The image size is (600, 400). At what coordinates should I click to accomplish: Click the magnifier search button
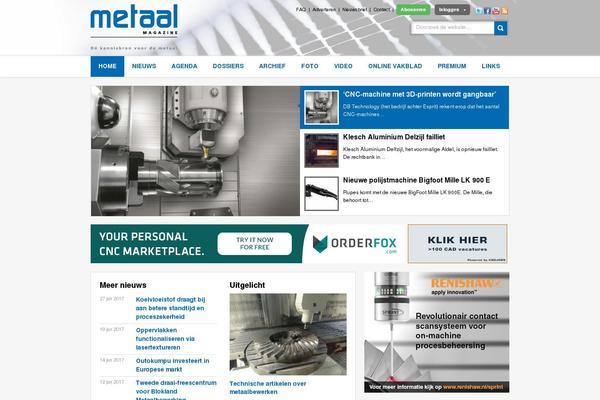(501, 28)
